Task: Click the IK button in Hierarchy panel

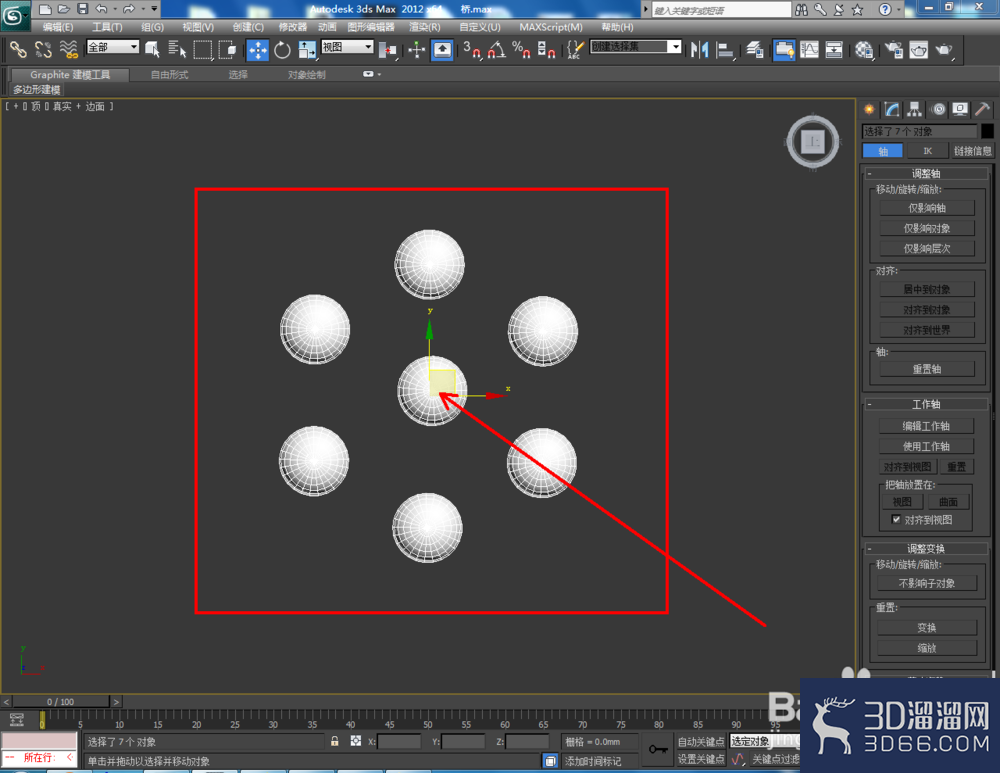Action: (x=927, y=151)
